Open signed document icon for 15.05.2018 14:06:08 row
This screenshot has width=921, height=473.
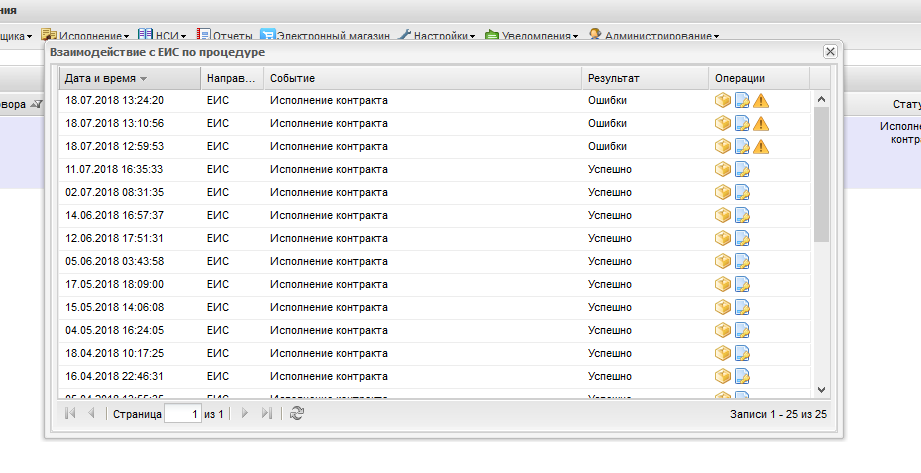tap(742, 307)
